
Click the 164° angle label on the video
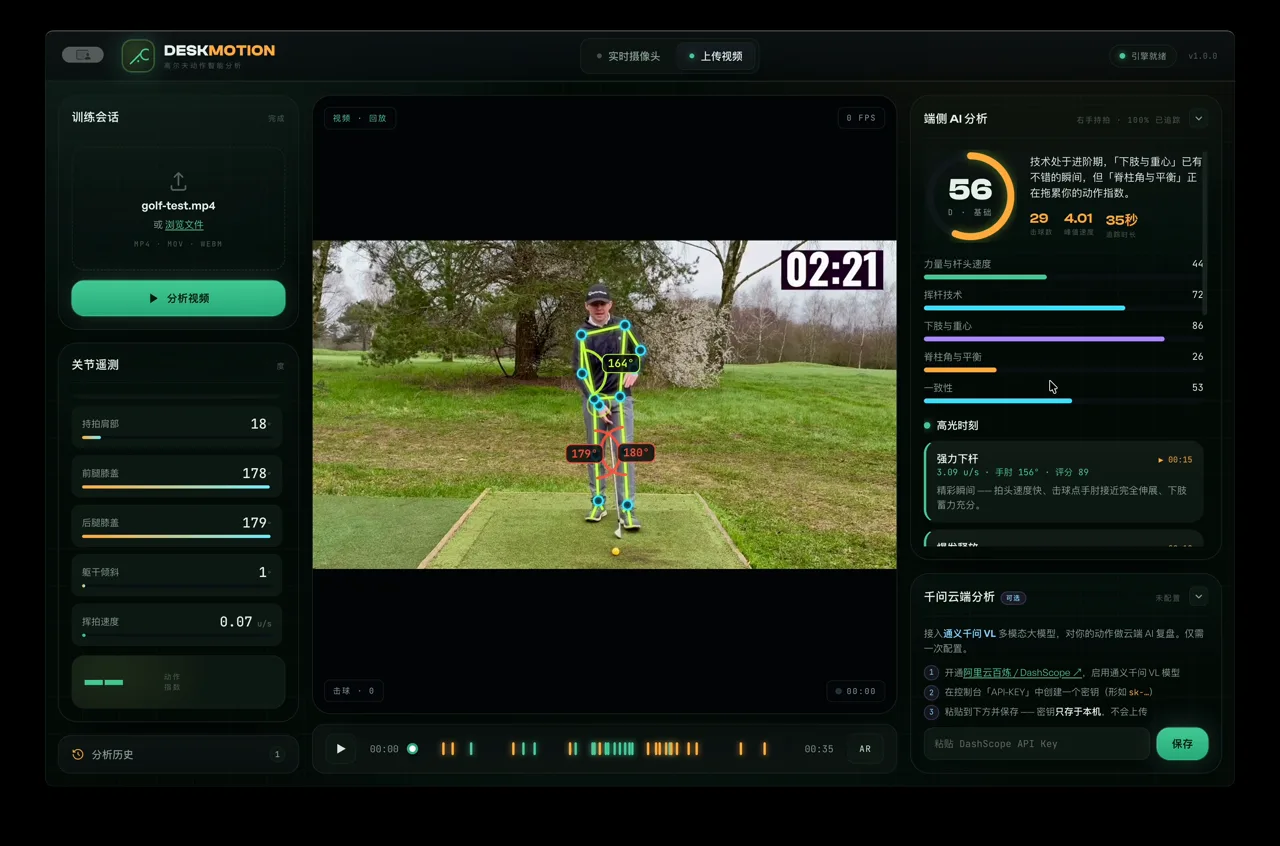tap(621, 363)
